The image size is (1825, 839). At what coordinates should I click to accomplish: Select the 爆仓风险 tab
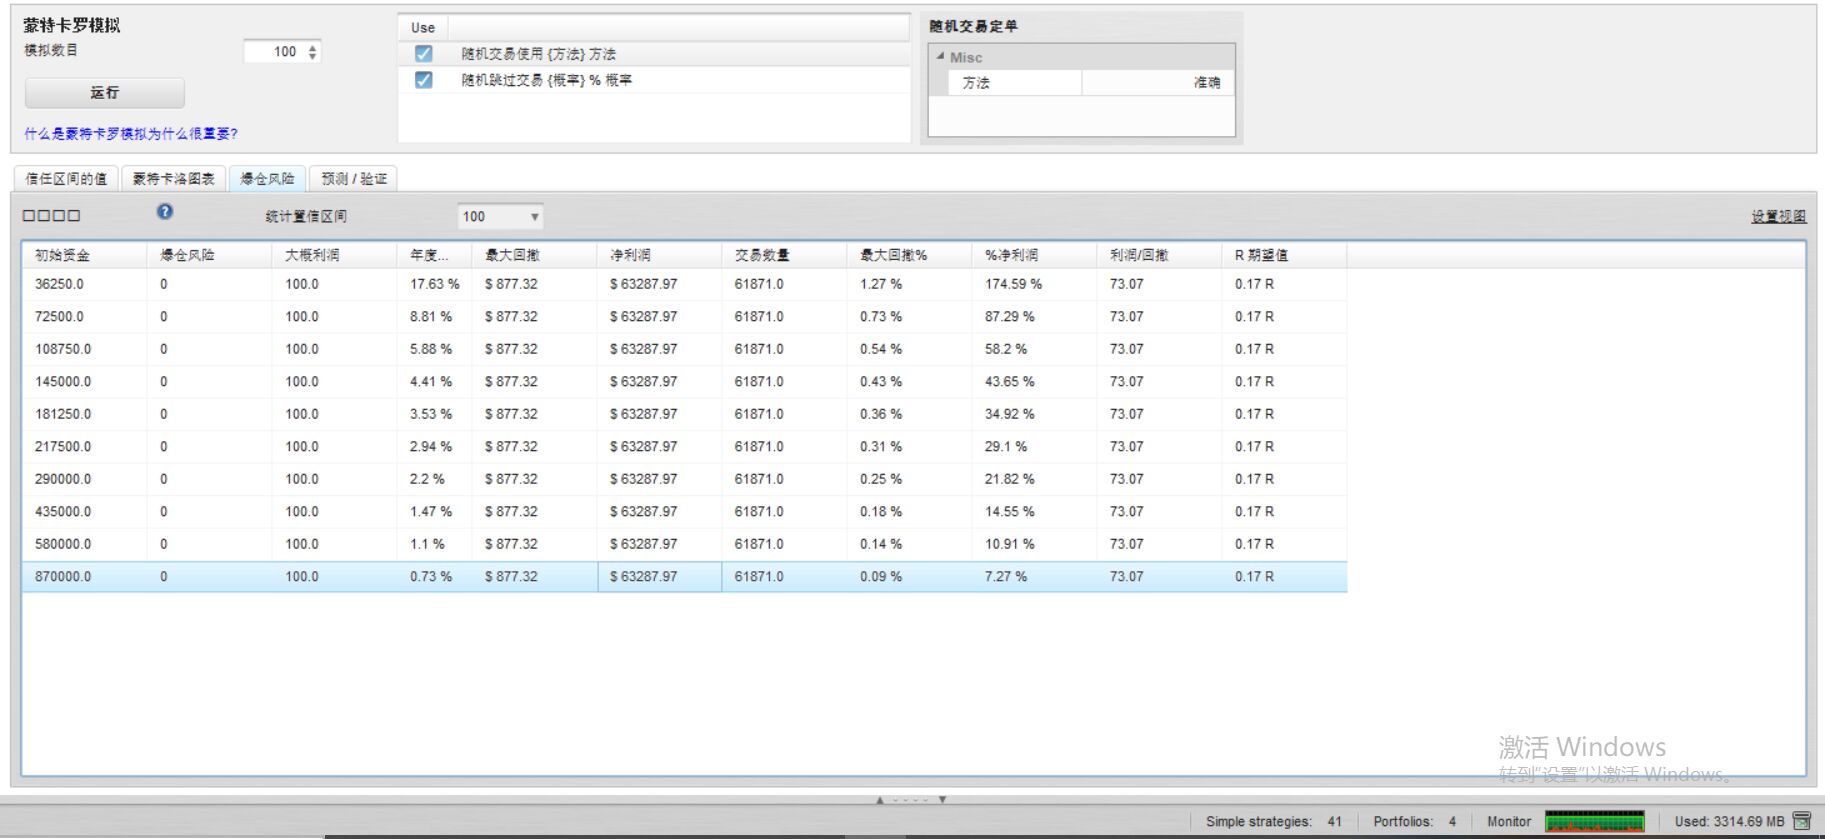point(267,179)
